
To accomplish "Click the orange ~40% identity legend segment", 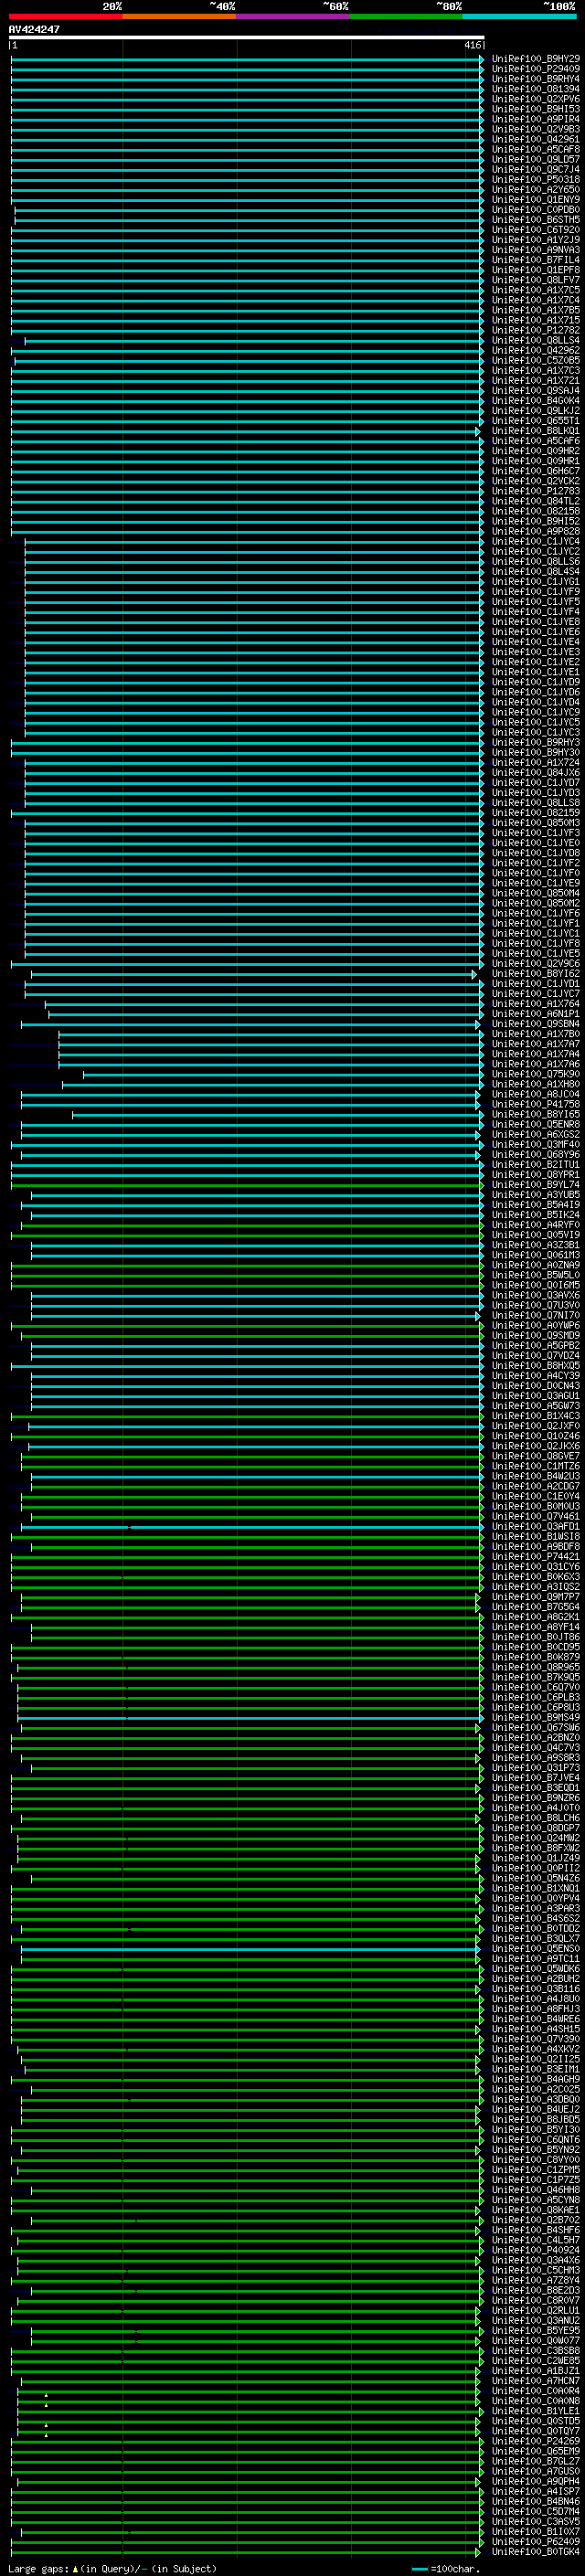I will point(180,16).
